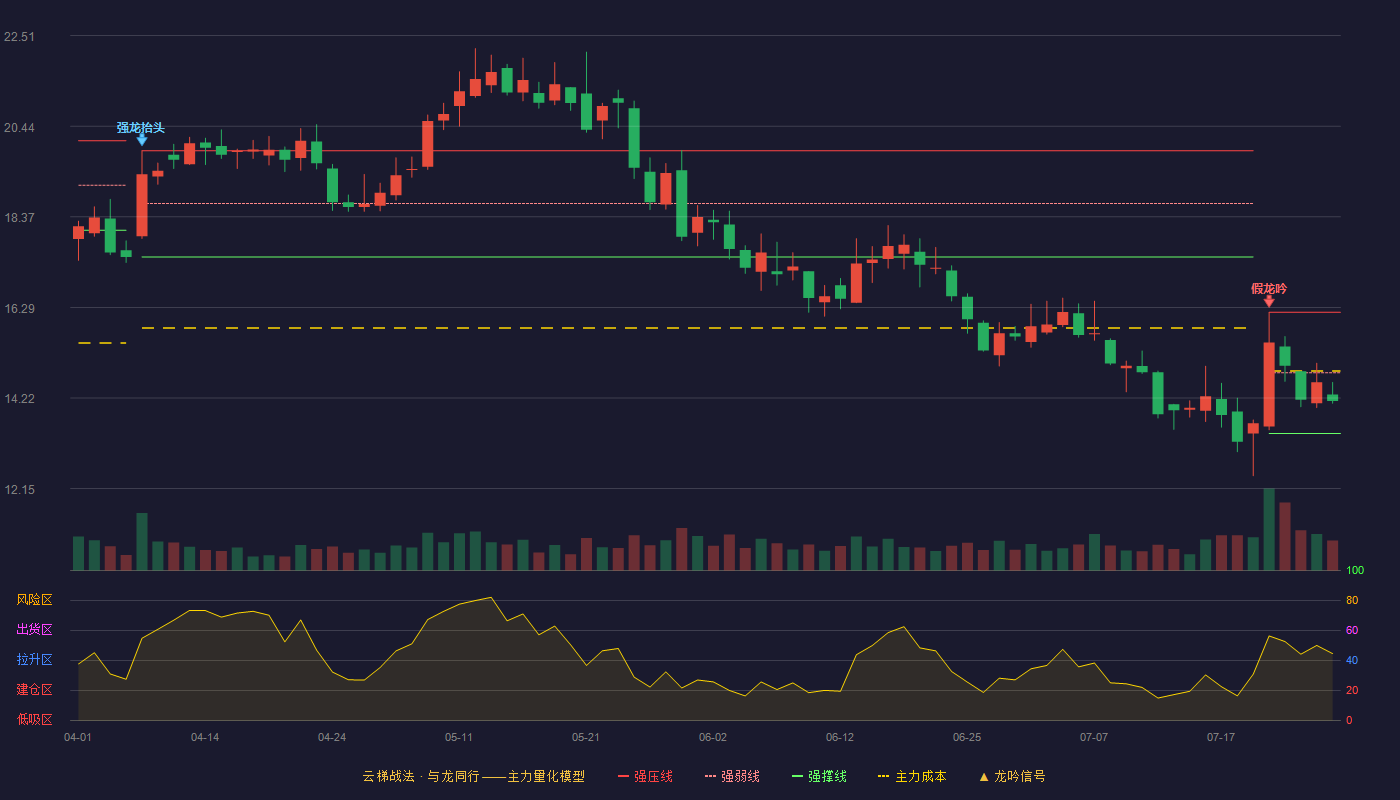The height and width of the screenshot is (800, 1400).
Task: Click the 拉升区 zone label
Action: pyautogui.click(x=34, y=660)
